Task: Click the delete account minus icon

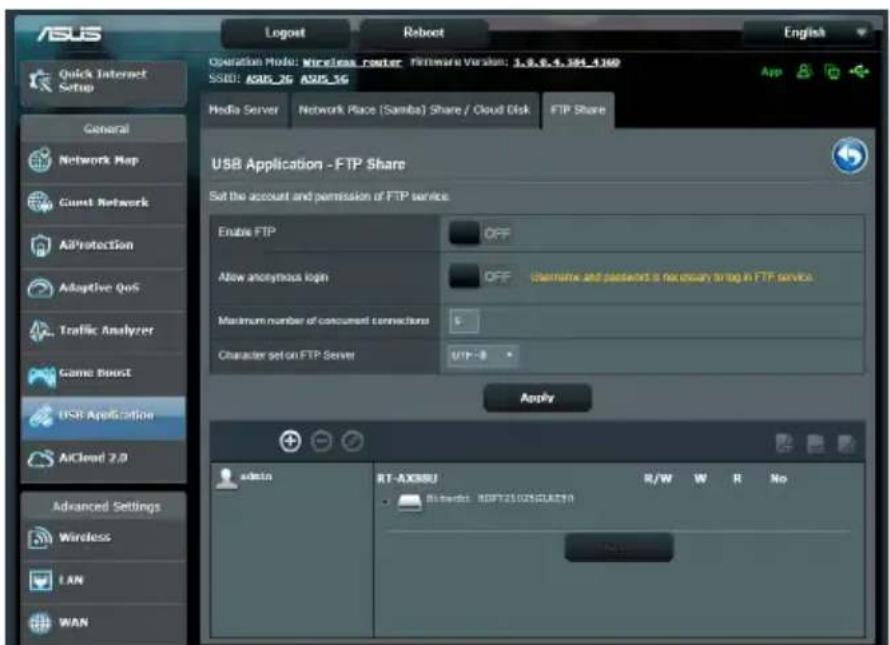Action: [321, 441]
